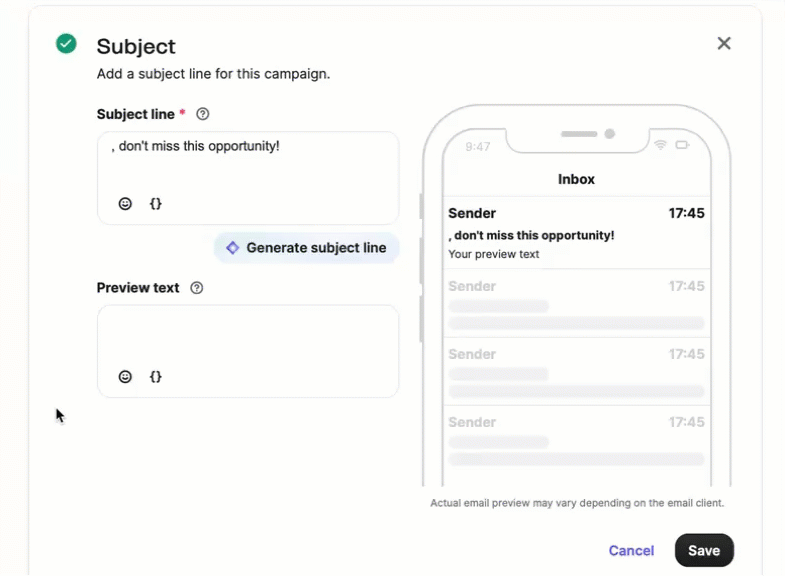Close the Subject dialog with X
Screen dimensions: 785x576
point(724,44)
